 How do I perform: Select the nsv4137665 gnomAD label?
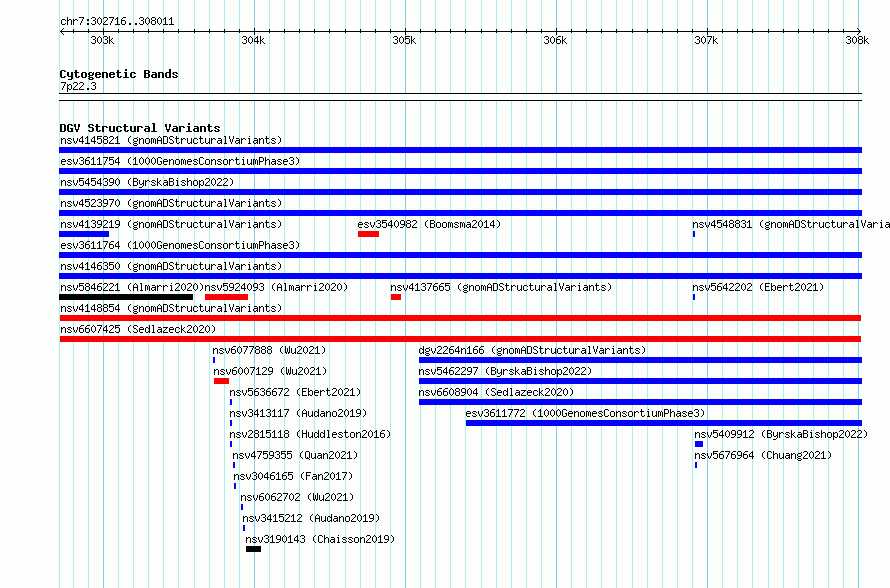(x=501, y=287)
